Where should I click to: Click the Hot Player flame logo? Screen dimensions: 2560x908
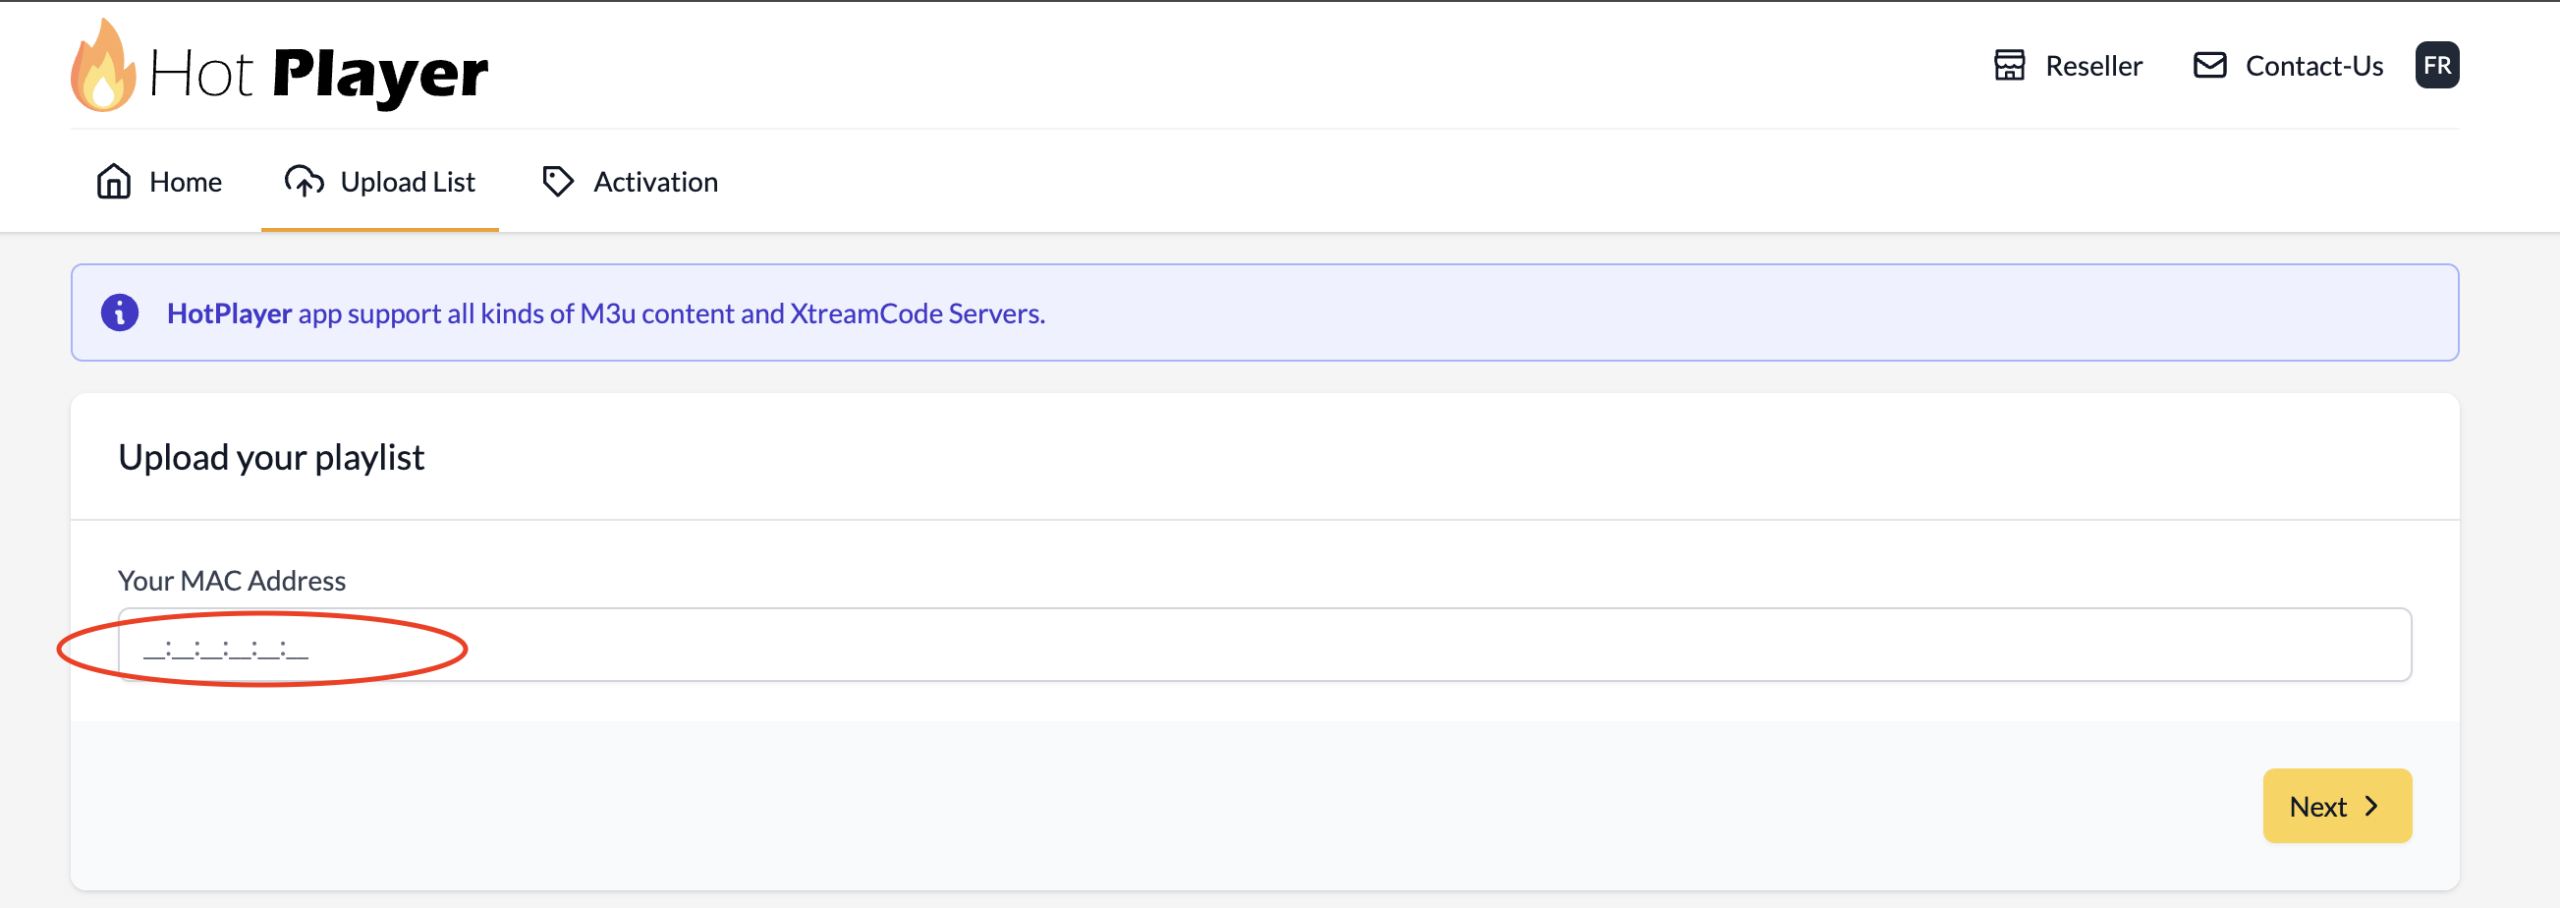(103, 65)
